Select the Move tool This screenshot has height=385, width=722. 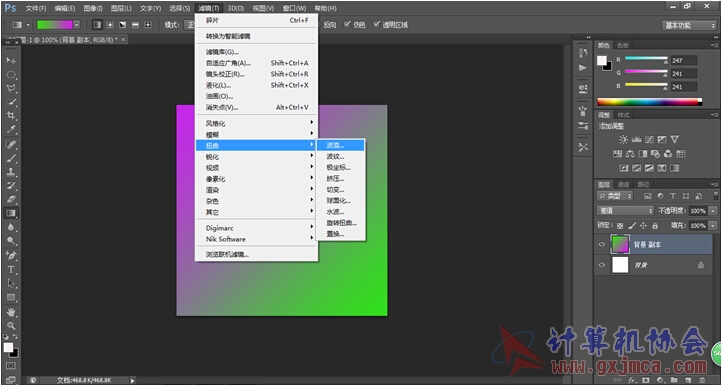tap(11, 60)
